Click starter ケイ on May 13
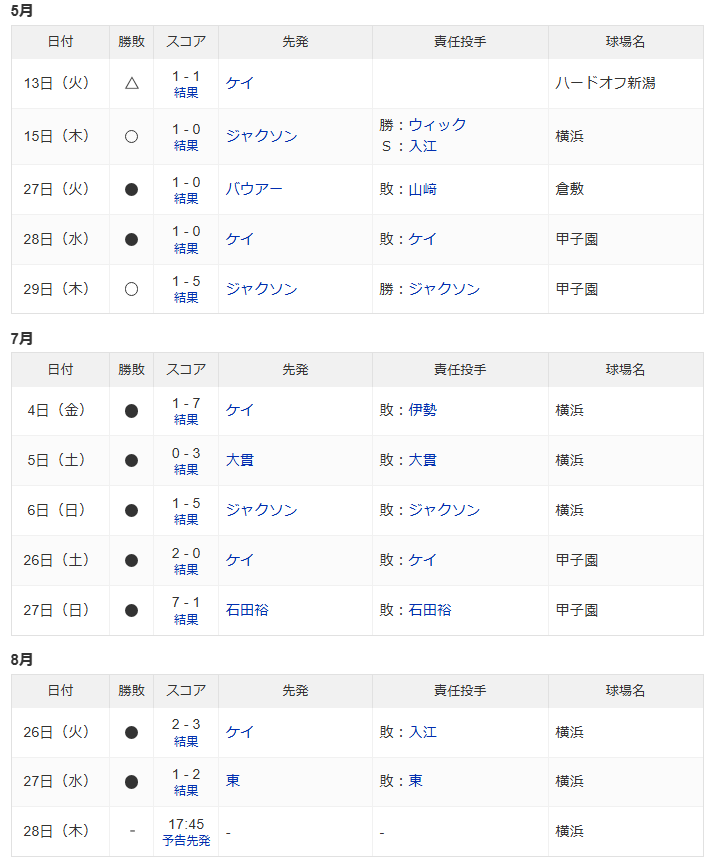706x858 pixels. [x=240, y=83]
